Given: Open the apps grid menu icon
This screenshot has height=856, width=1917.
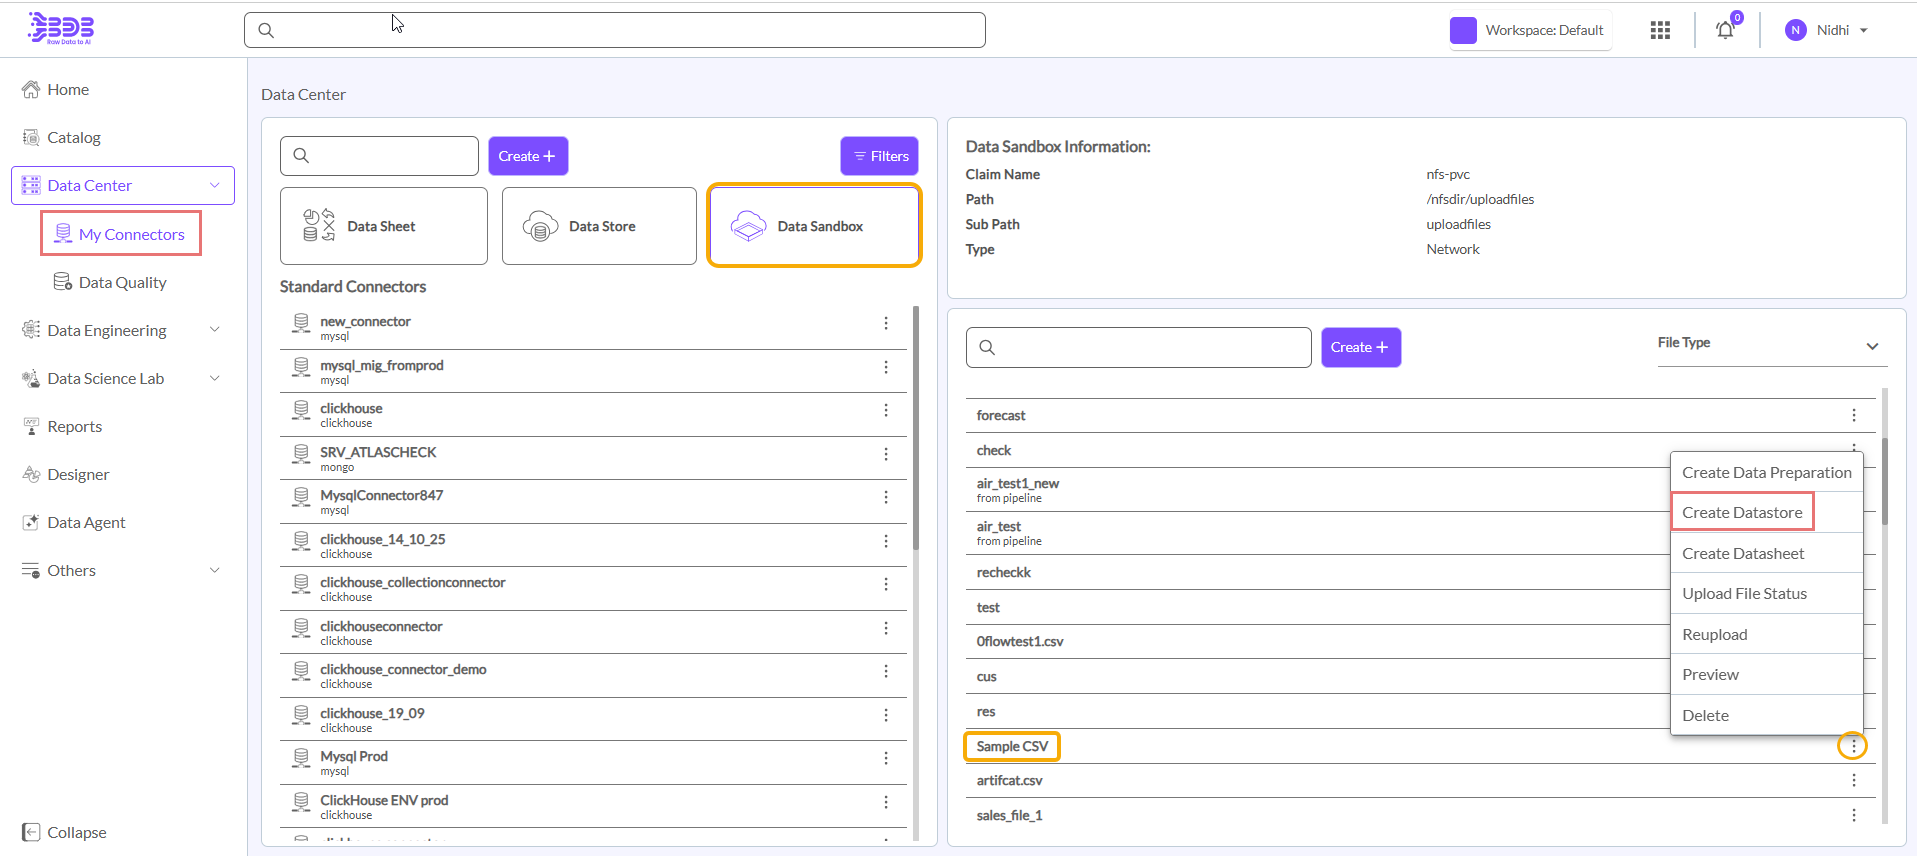Looking at the screenshot, I should [x=1660, y=30].
